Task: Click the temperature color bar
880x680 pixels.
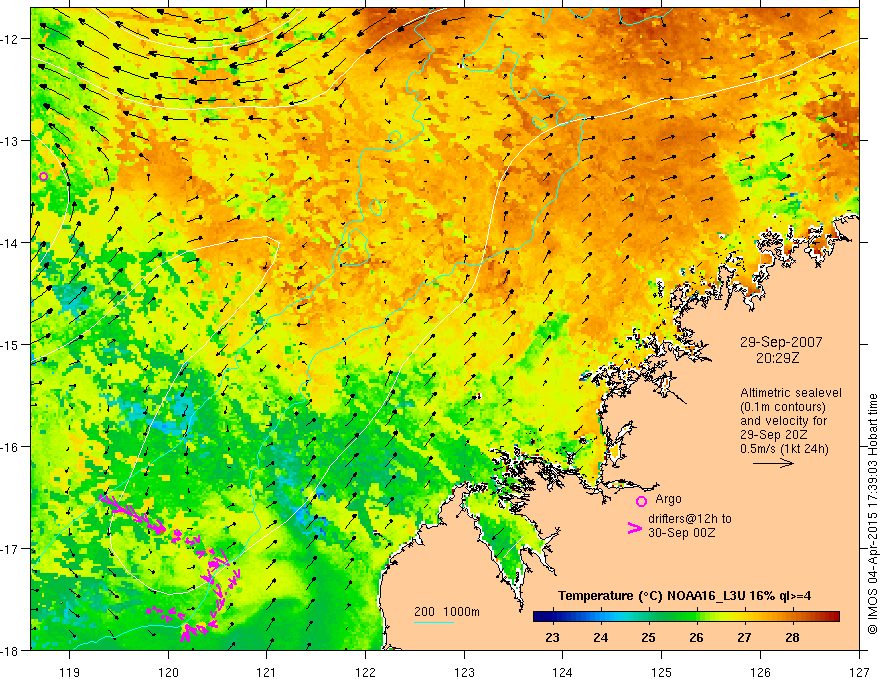Action: tap(686, 617)
